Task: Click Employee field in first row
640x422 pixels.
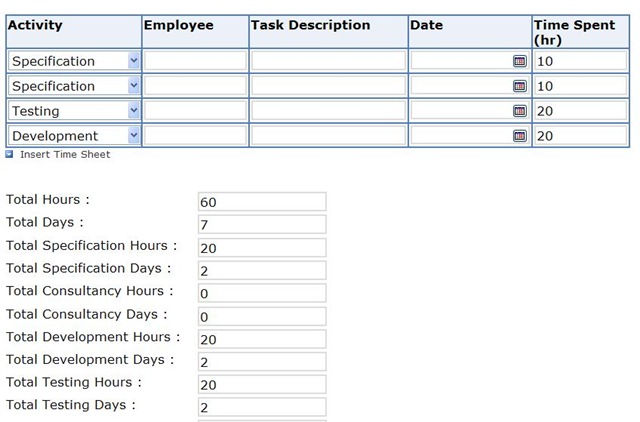Action: 195,61
